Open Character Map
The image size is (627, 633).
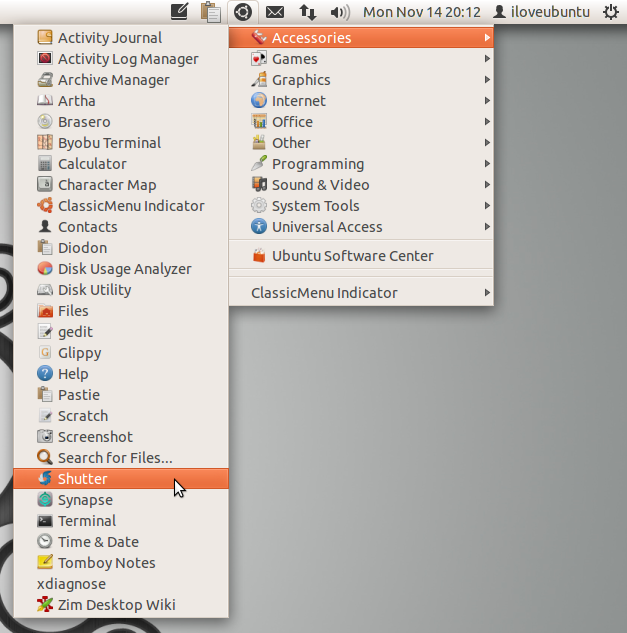[x=121, y=184]
